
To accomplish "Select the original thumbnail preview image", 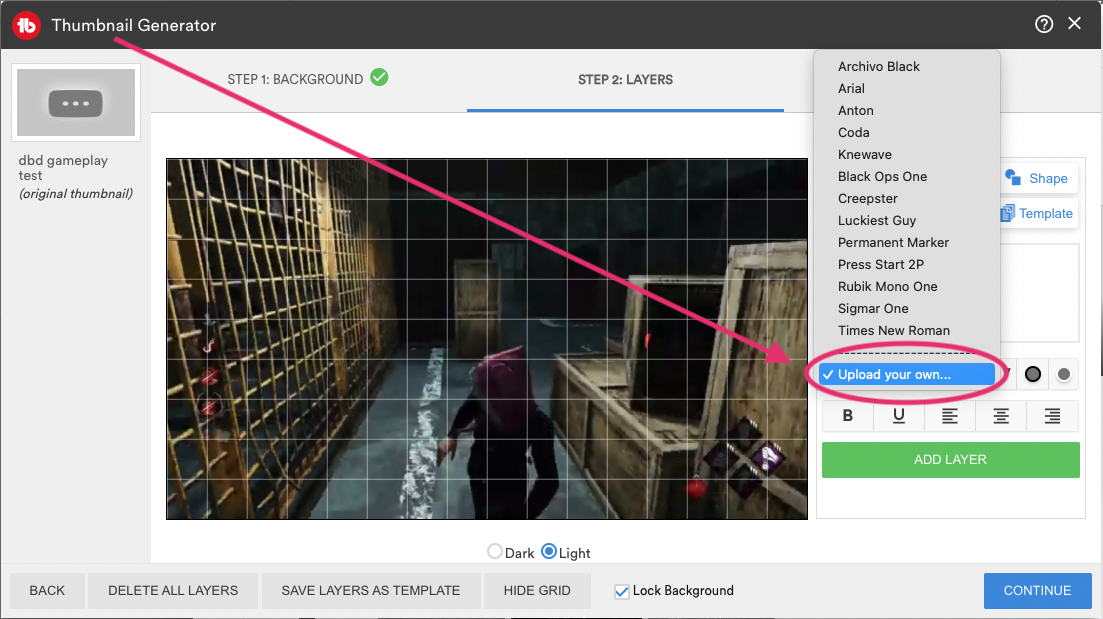I will [76, 103].
